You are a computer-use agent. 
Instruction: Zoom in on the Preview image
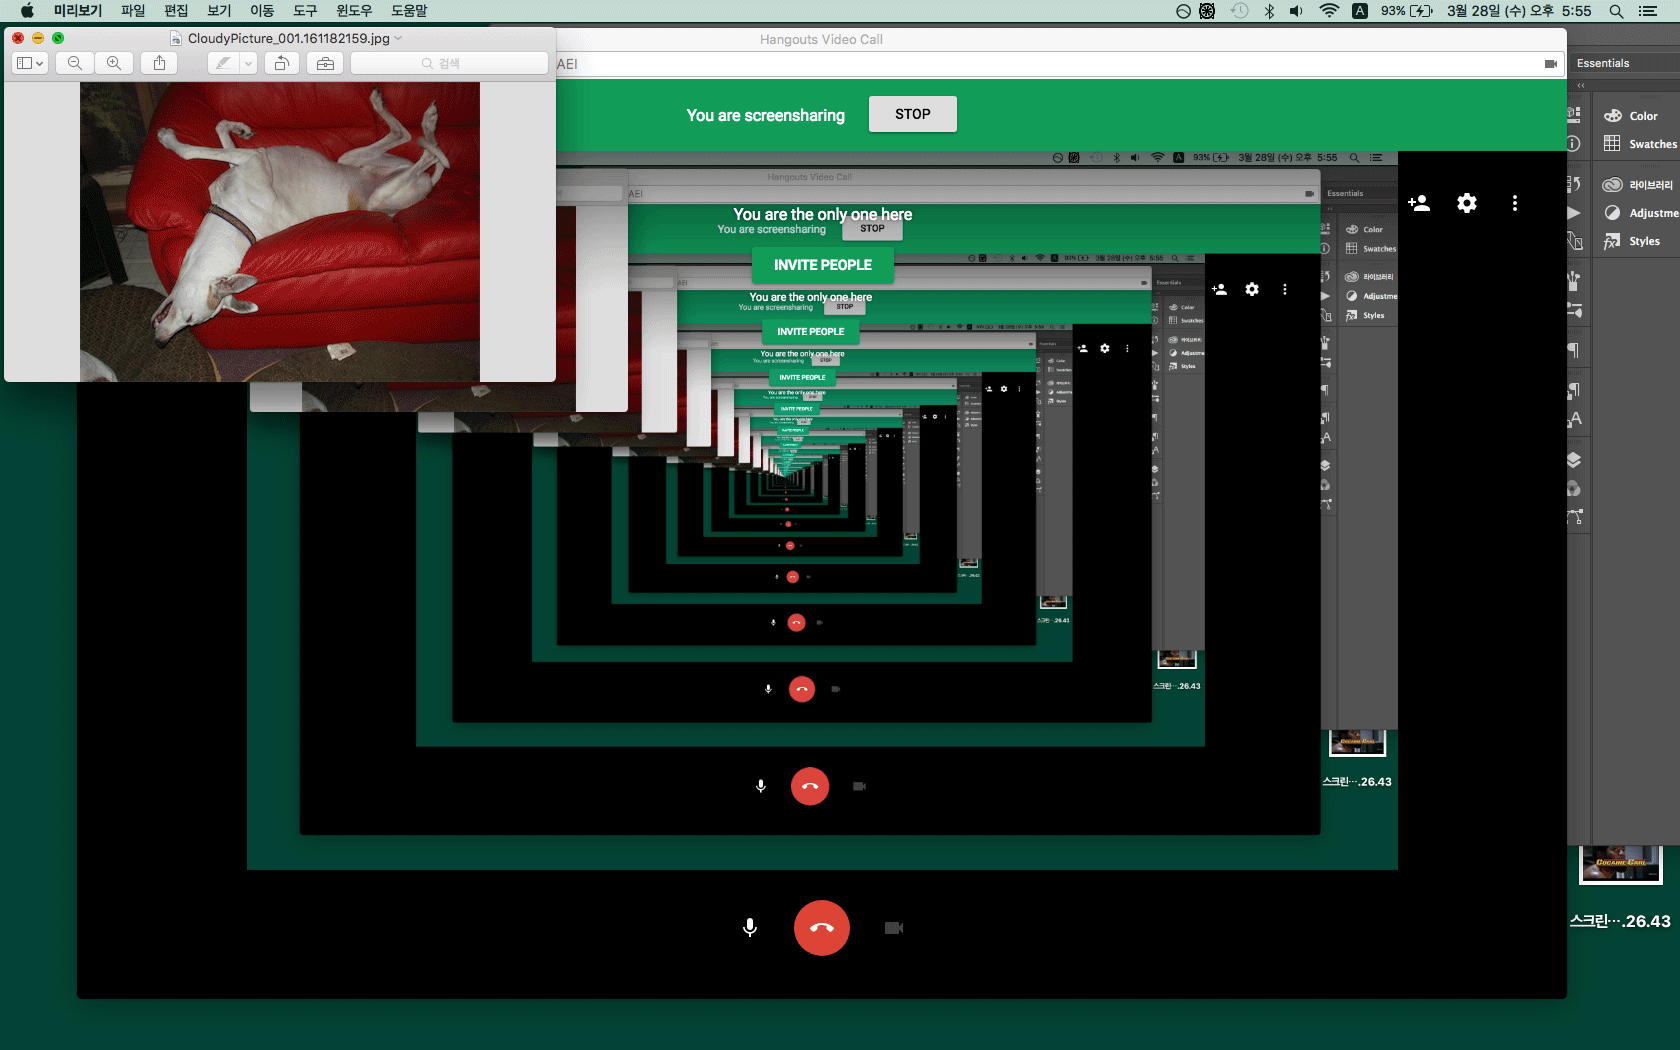[114, 63]
